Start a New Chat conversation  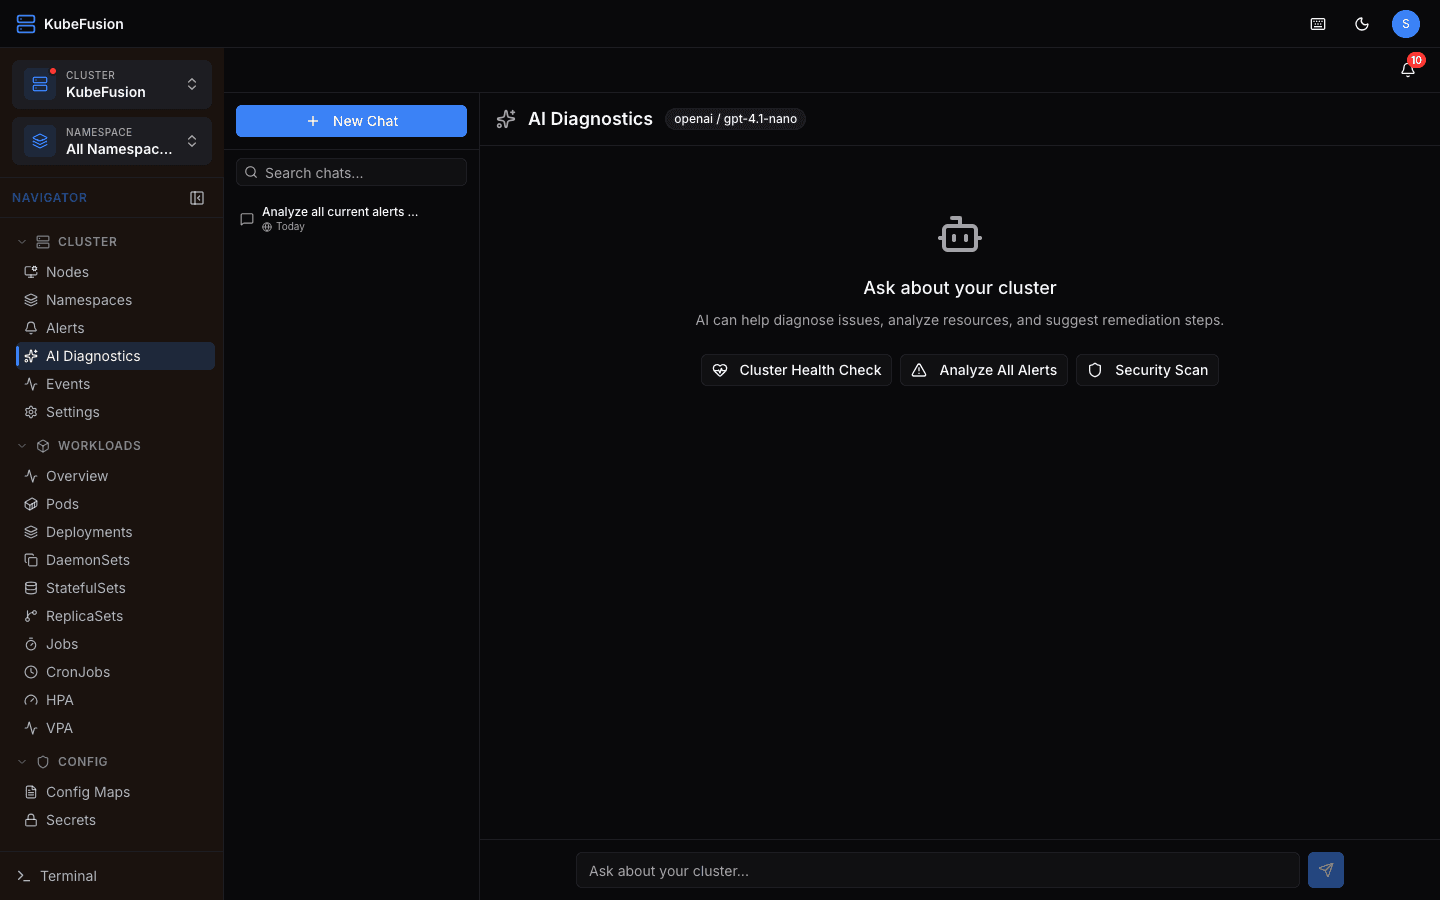351,120
